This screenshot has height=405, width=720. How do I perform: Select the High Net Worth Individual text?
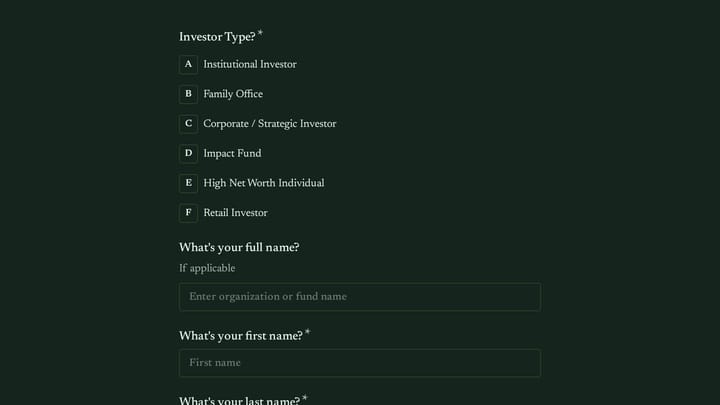[264, 183]
